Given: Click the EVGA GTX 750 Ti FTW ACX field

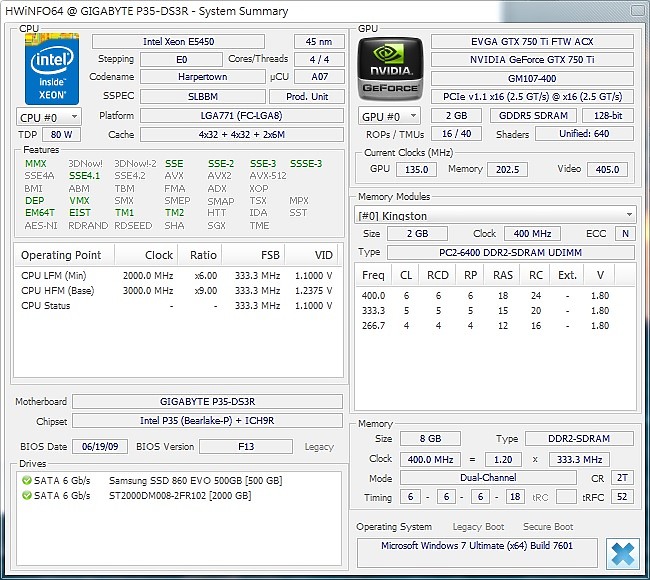Looking at the screenshot, I should click(532, 41).
